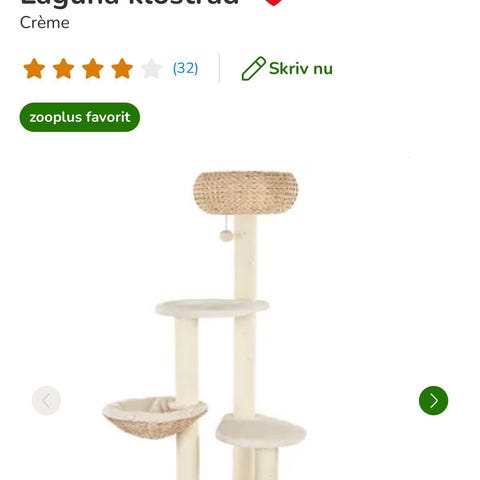Click the round middle platform of cat tree
The width and height of the screenshot is (480, 480).
click(x=212, y=308)
